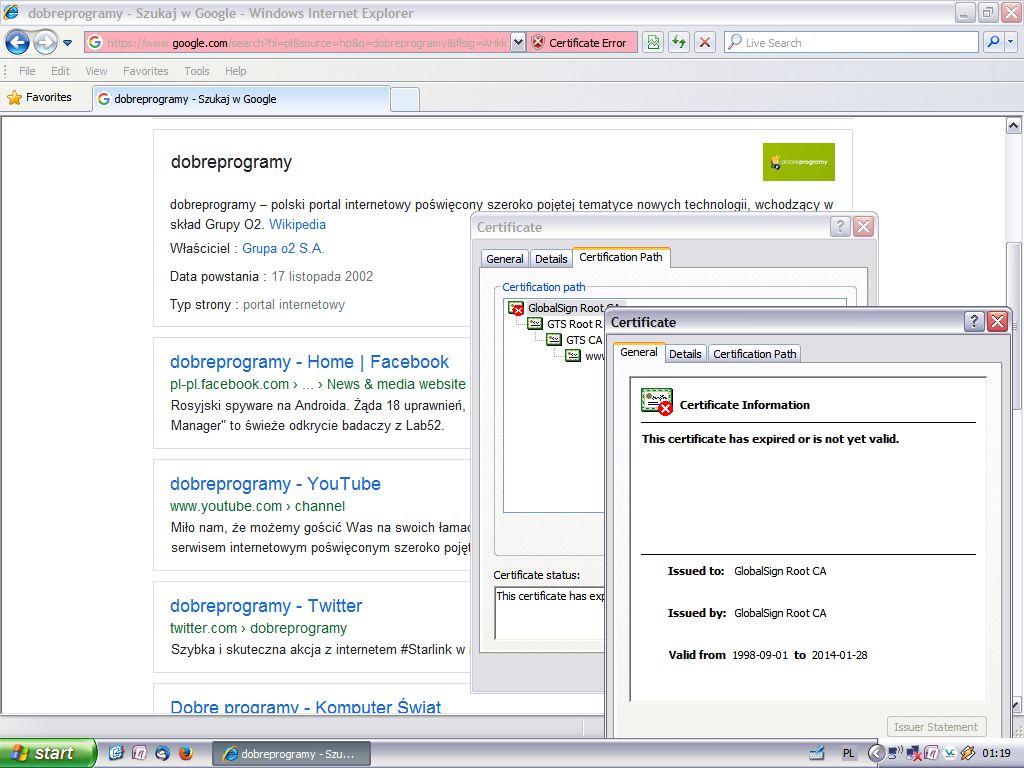Click the Refresh page icon

point(679,42)
